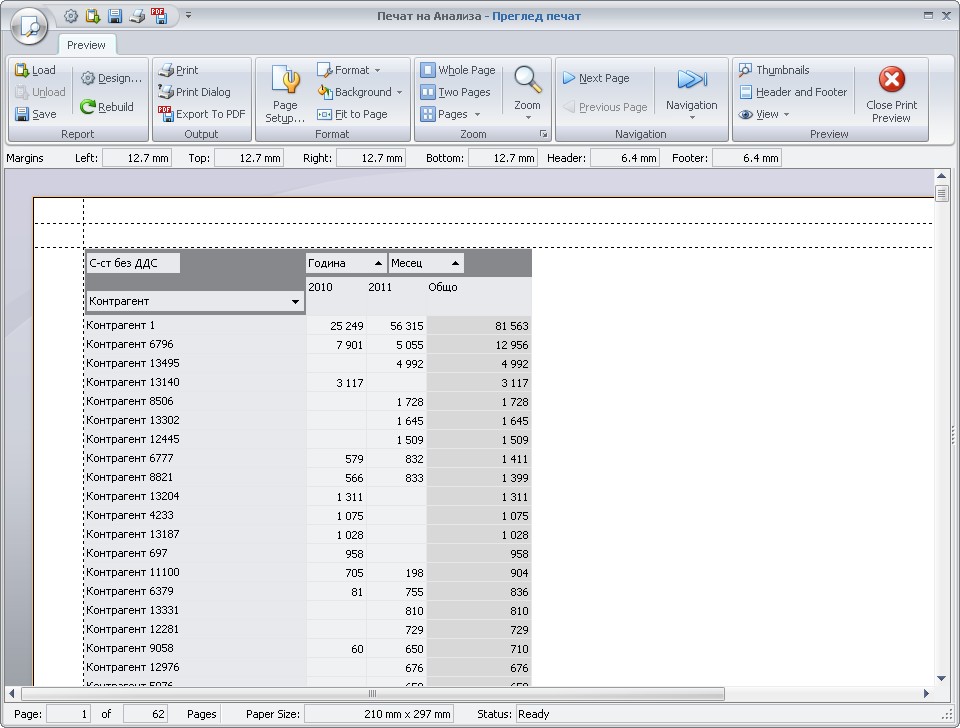Viewport: 960px width, 728px height.
Task: Click the vertical scrollbar down arrow
Action: click(x=942, y=678)
